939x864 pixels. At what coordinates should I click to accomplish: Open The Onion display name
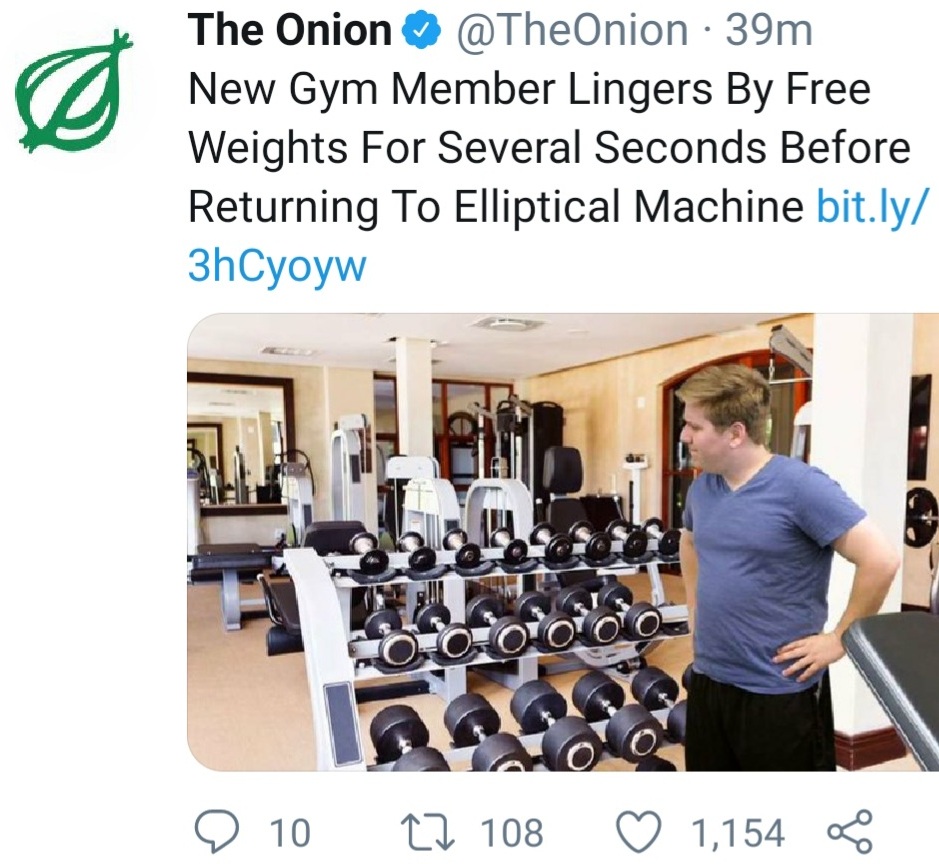(289, 32)
